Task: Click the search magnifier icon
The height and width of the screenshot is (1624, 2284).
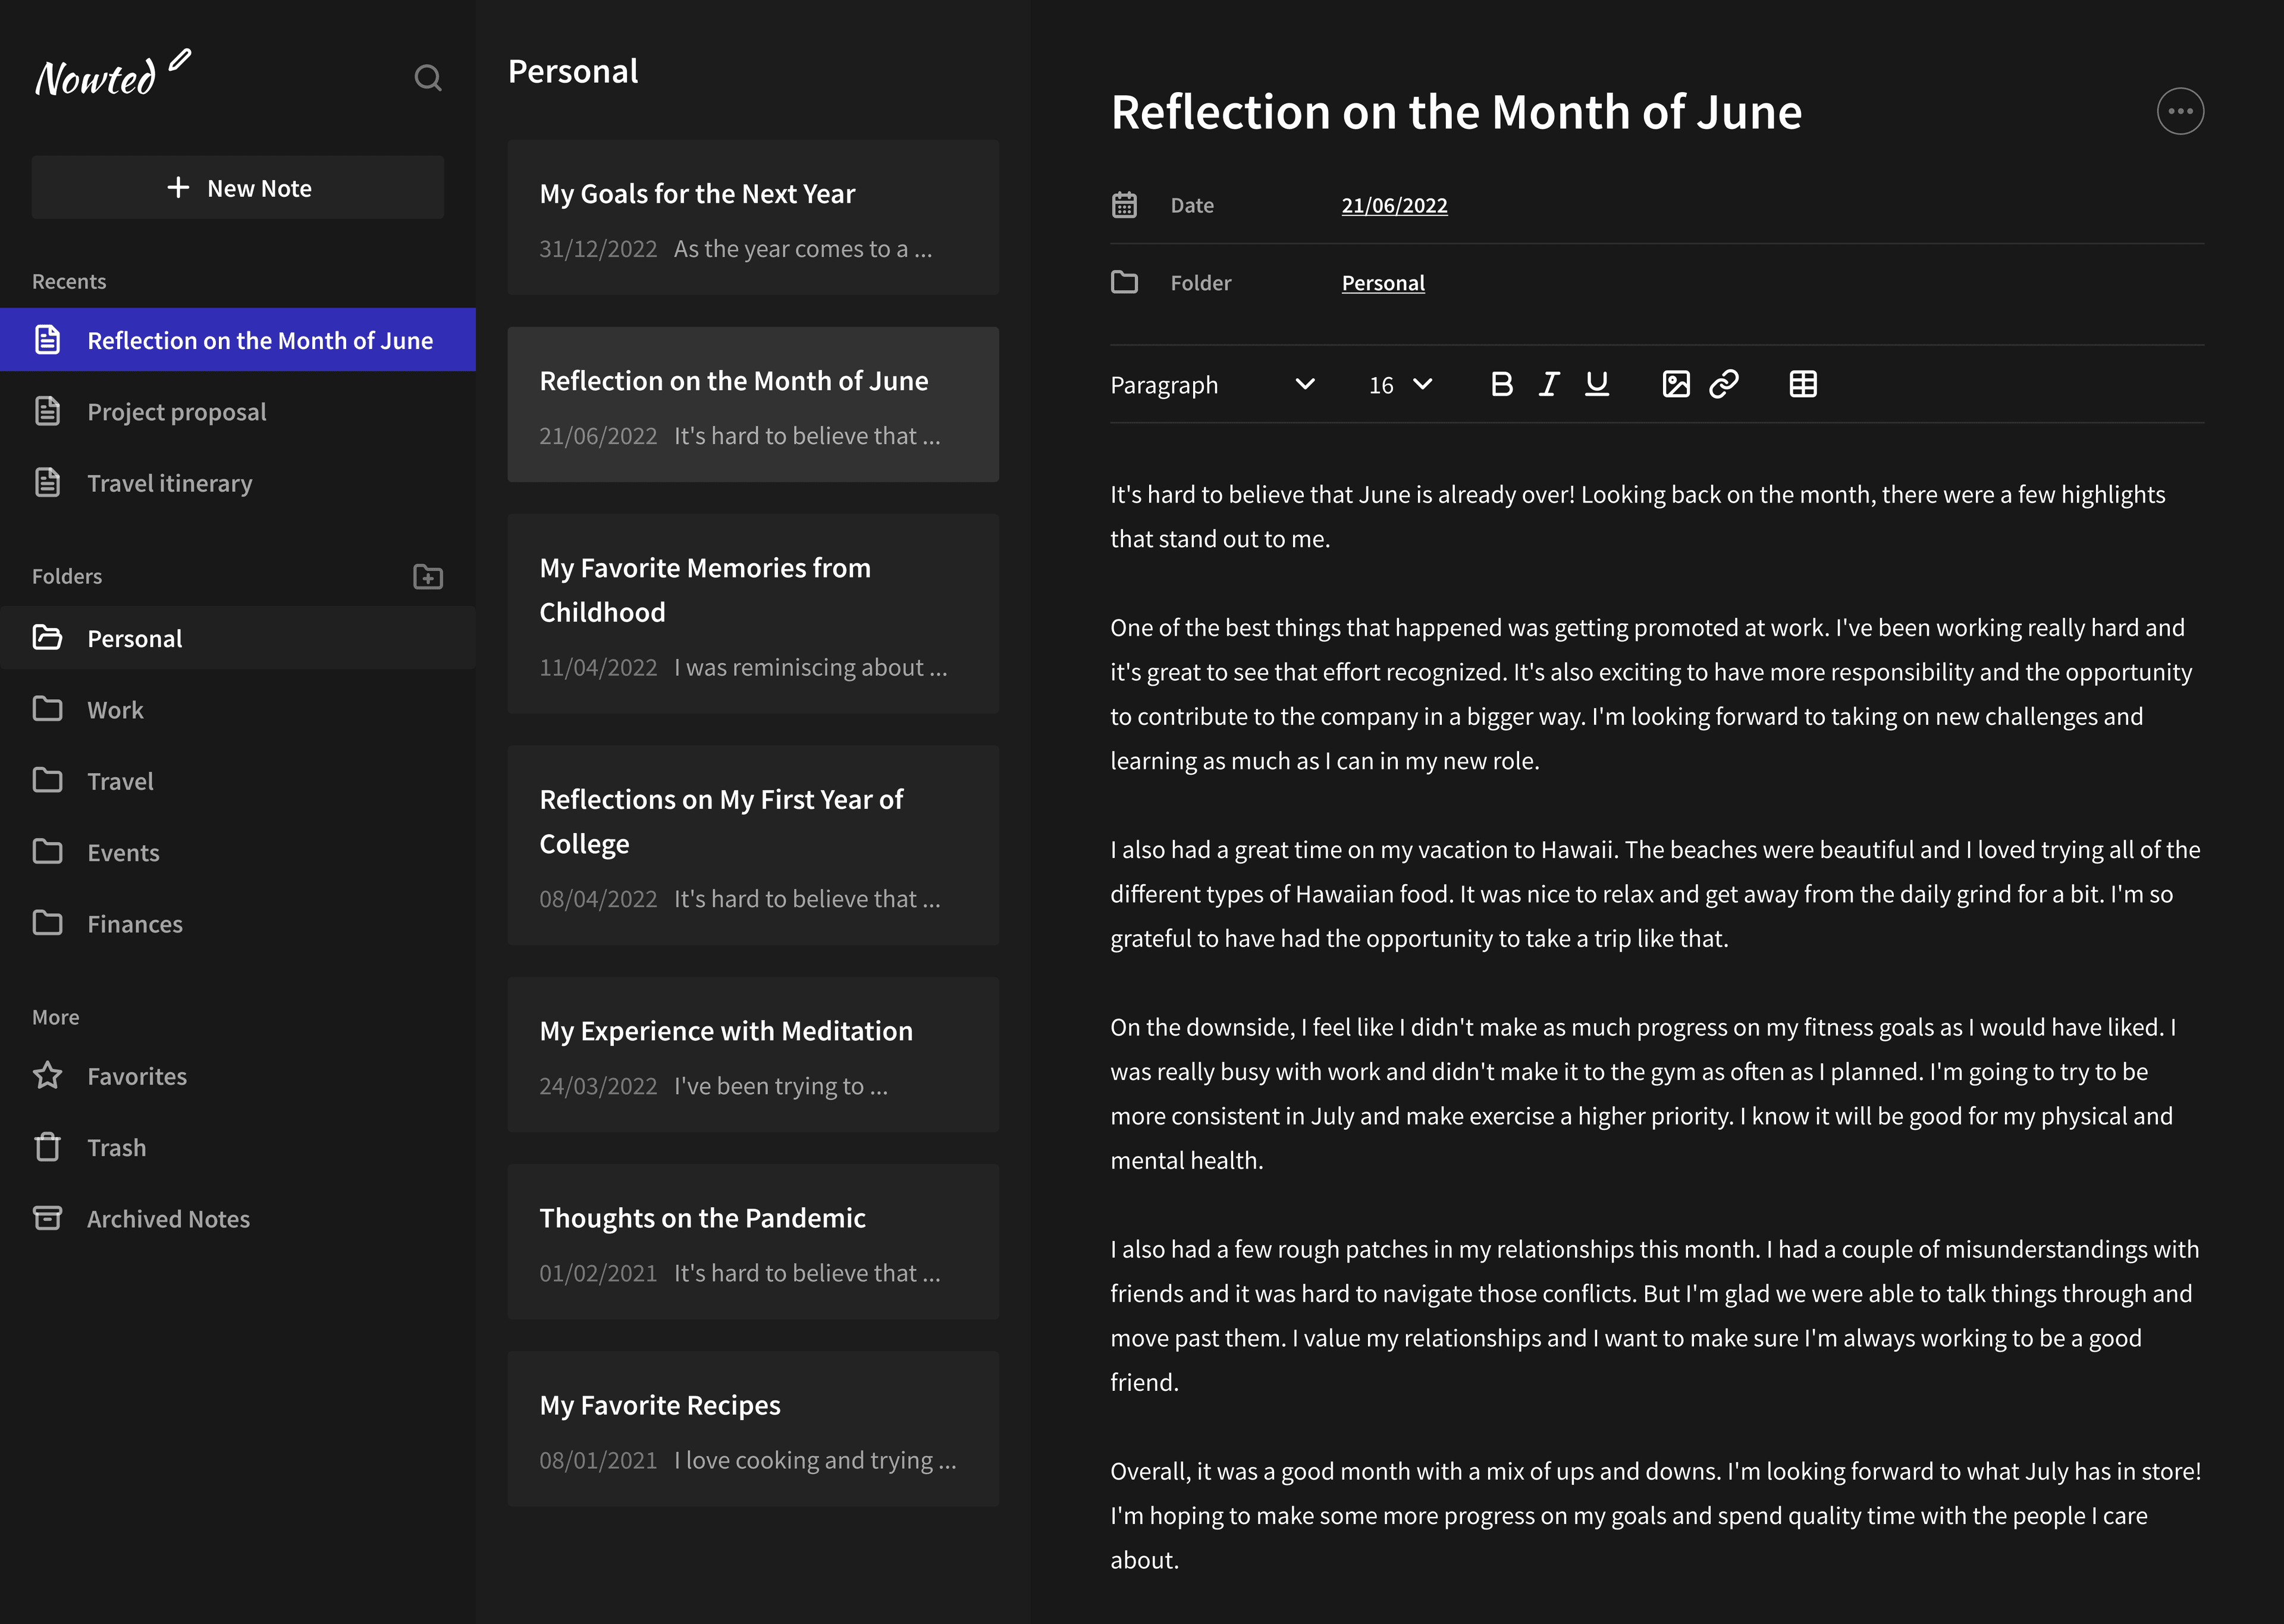Action: coord(428,78)
